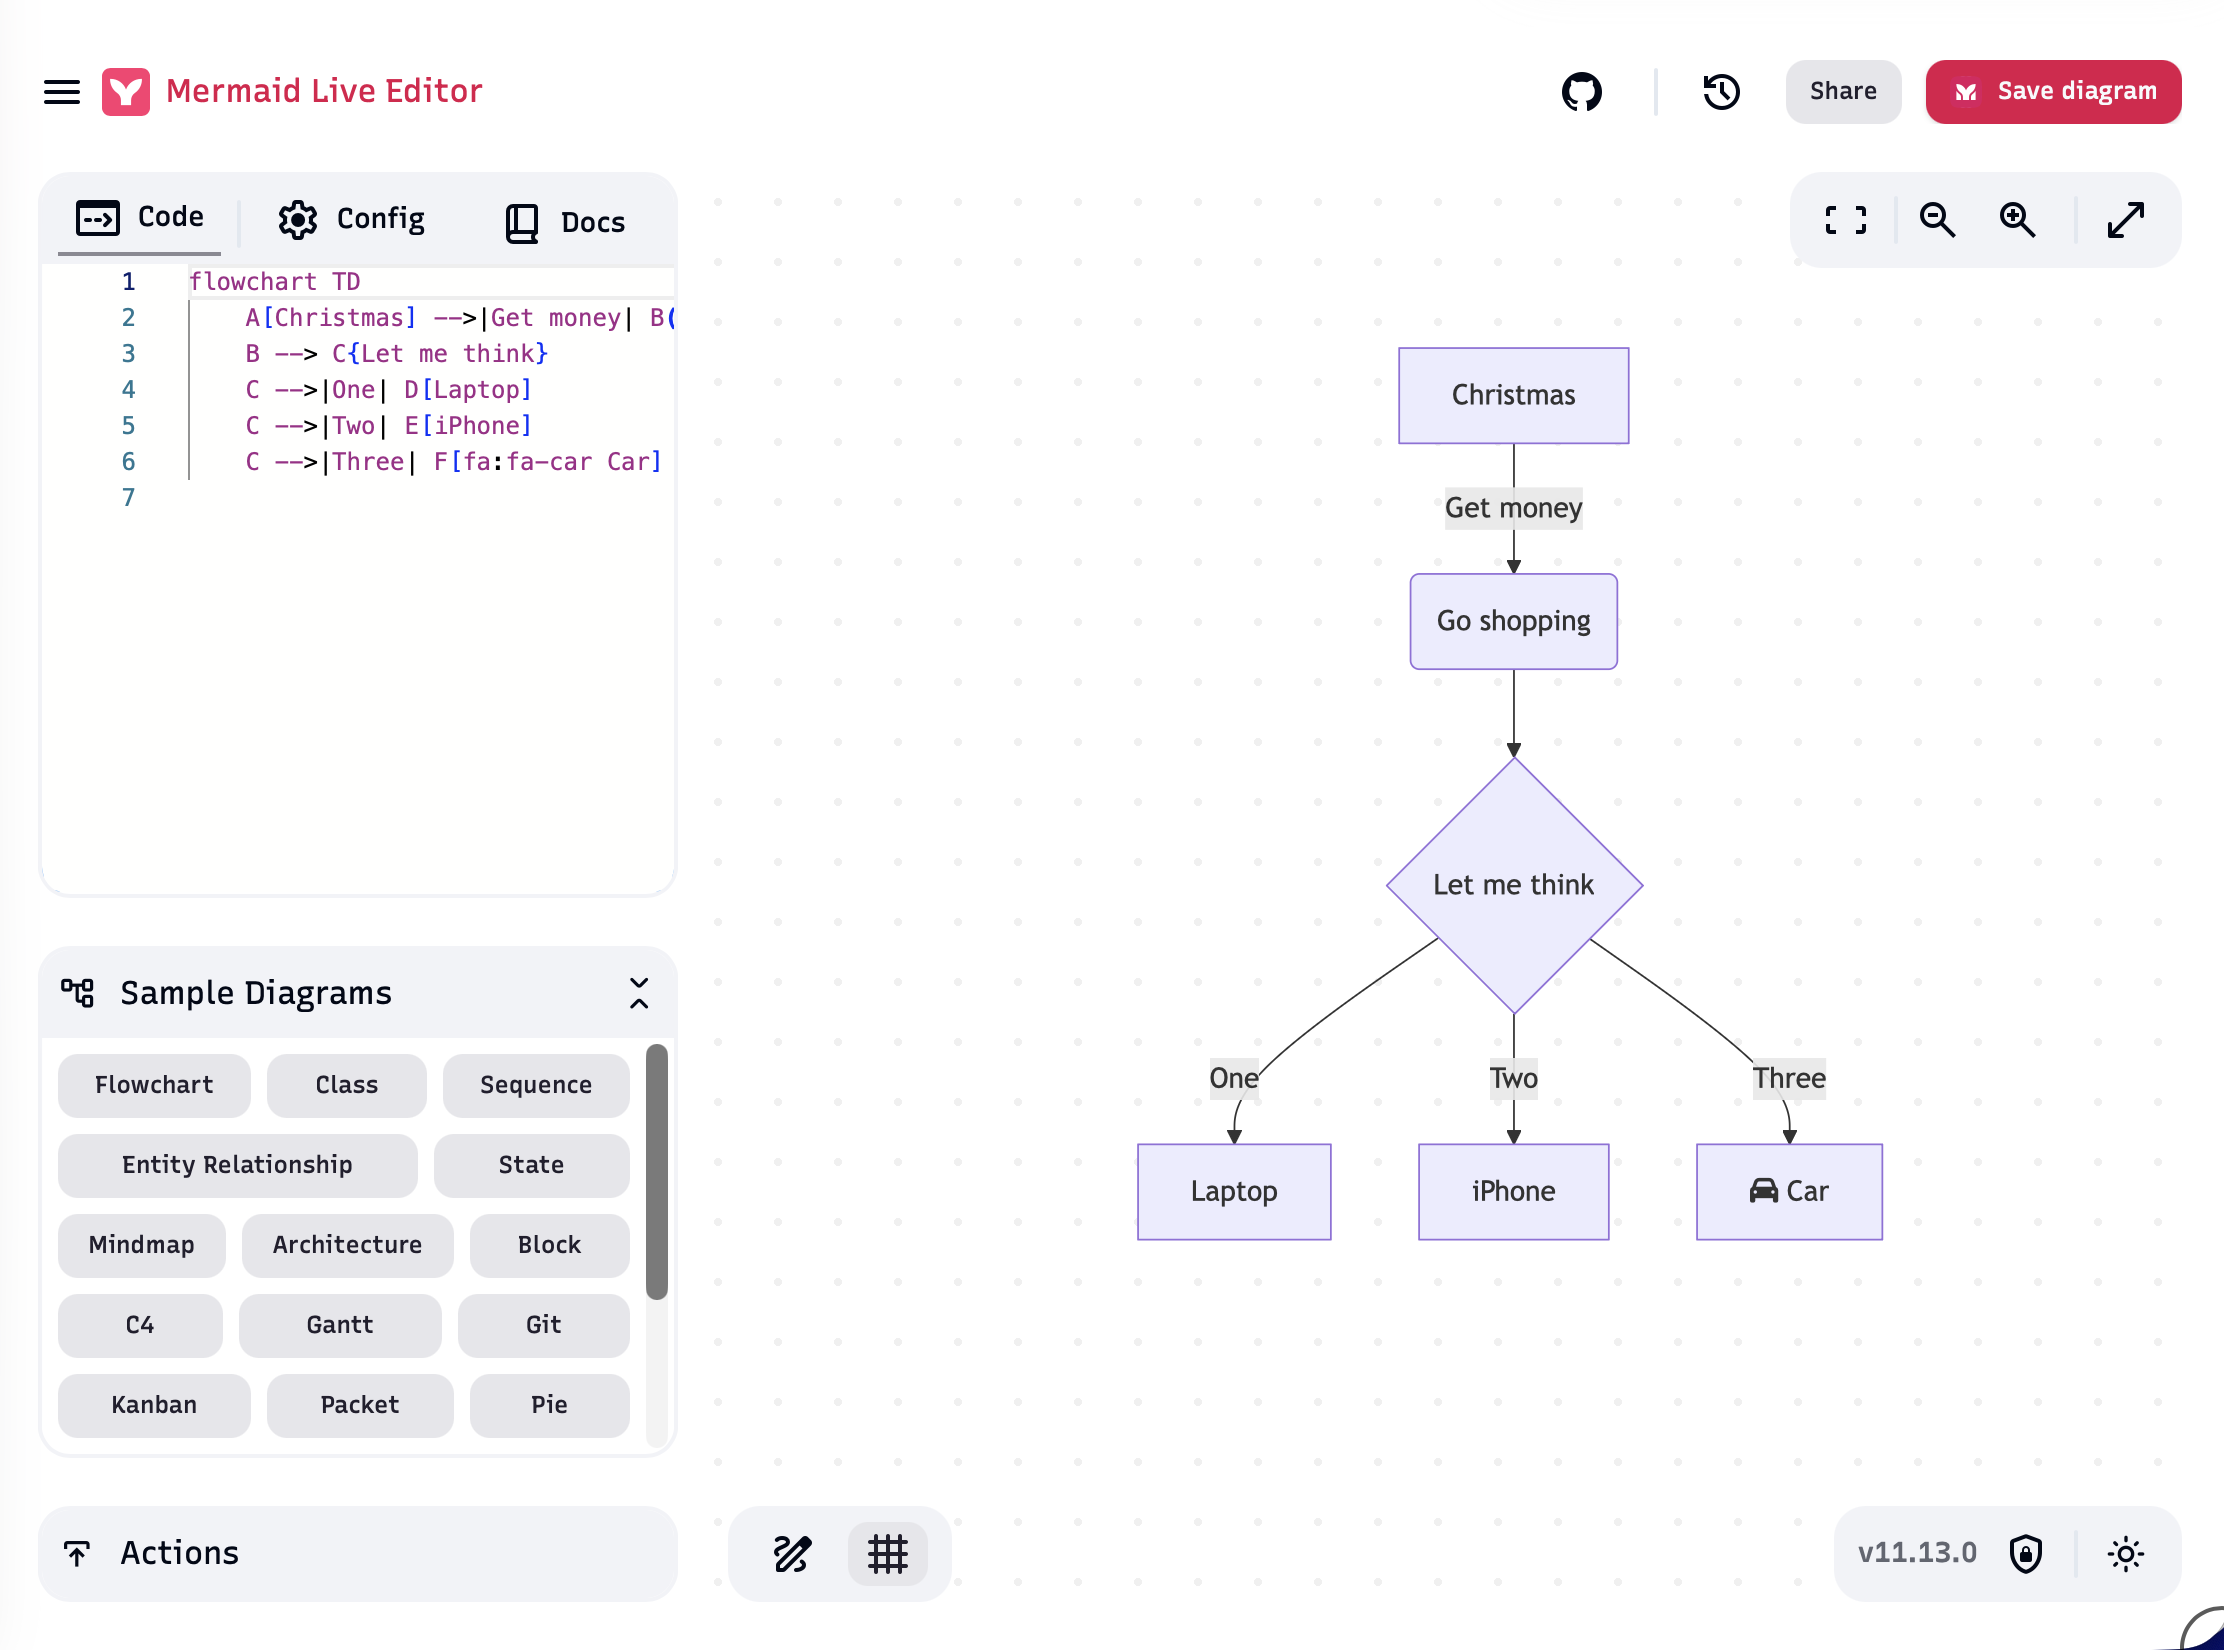Click the Christmas node
2224x1650 pixels.
[x=1513, y=395]
